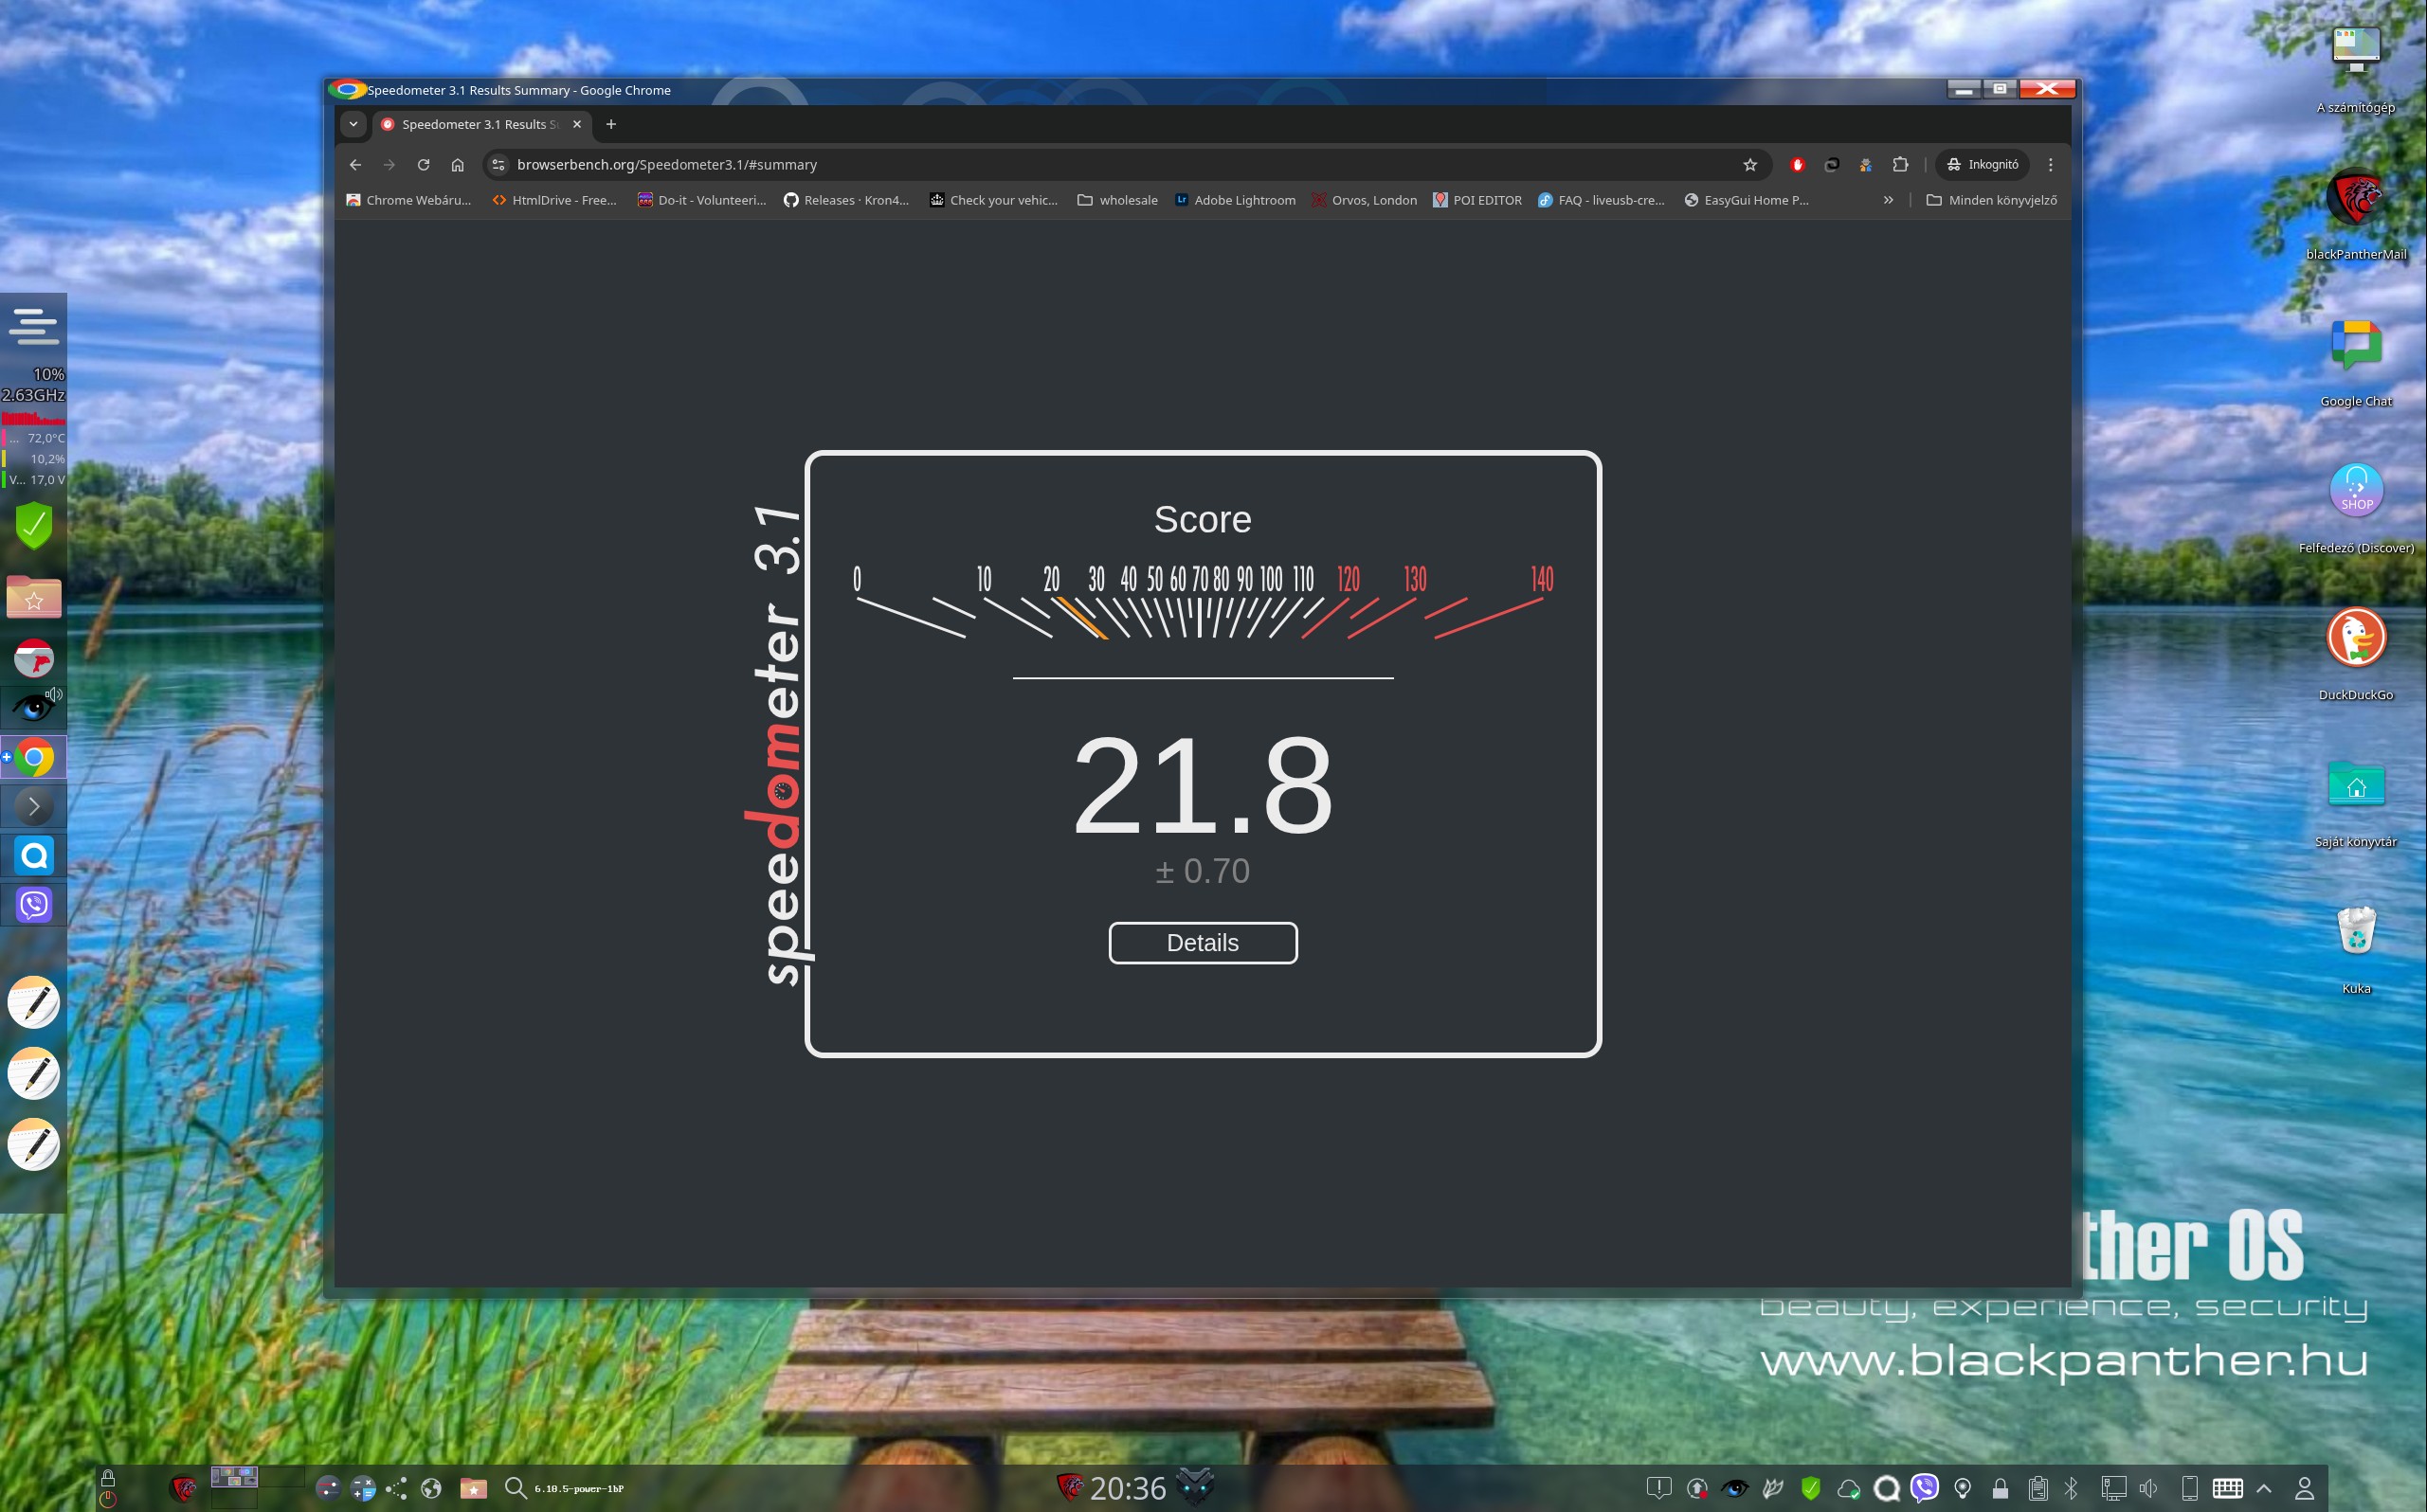This screenshot has width=2427, height=1512.
Task: Open the Minden könyvjelző bookmarks folder
Action: [1991, 200]
